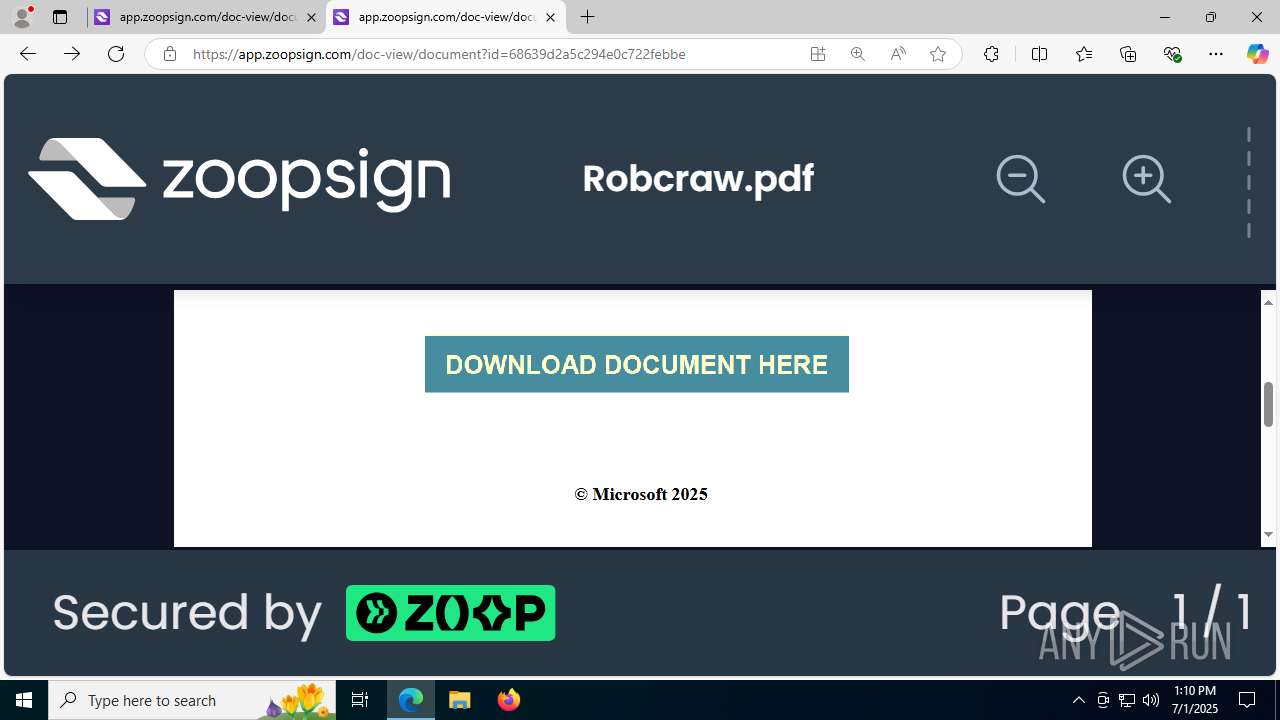
Task: Go back to the previous page
Action: tap(28, 54)
